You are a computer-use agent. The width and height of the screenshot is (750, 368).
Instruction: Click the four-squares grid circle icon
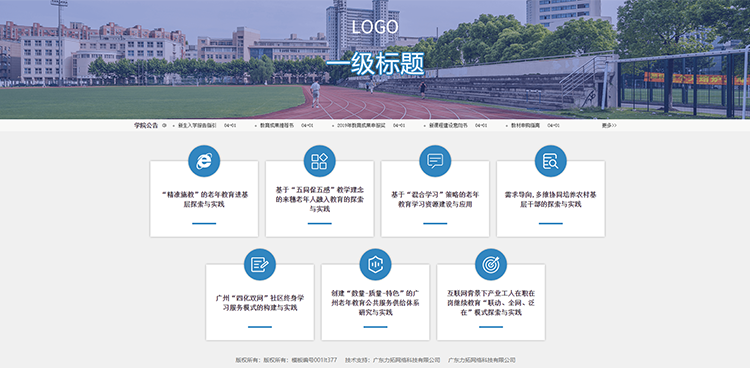coord(320,161)
